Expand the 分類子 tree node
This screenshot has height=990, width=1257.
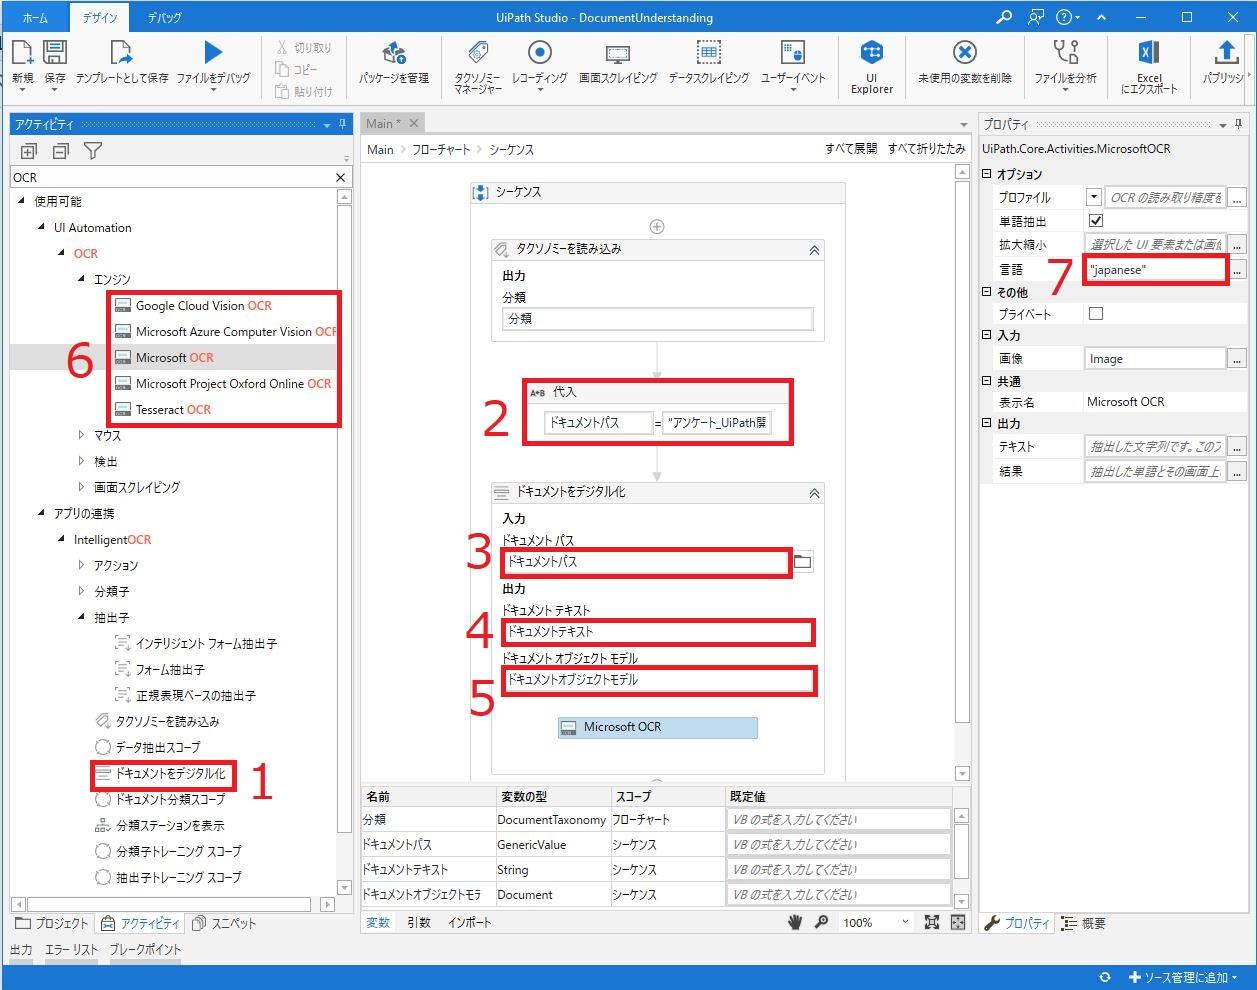click(x=82, y=591)
